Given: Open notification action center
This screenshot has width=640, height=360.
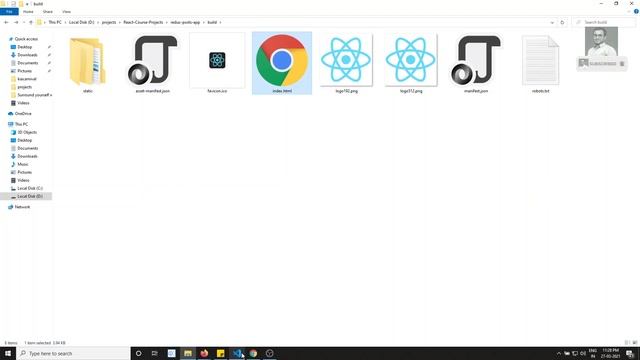Looking at the screenshot, I should tap(630, 353).
